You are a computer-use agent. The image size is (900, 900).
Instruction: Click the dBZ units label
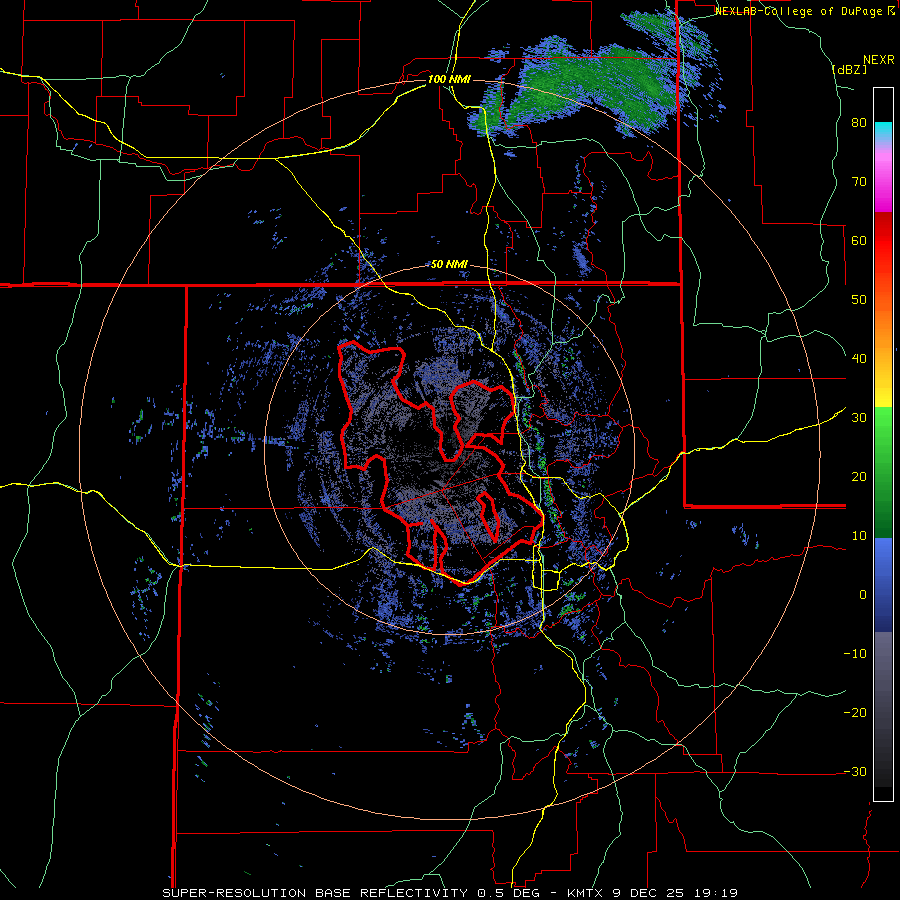tap(849, 69)
